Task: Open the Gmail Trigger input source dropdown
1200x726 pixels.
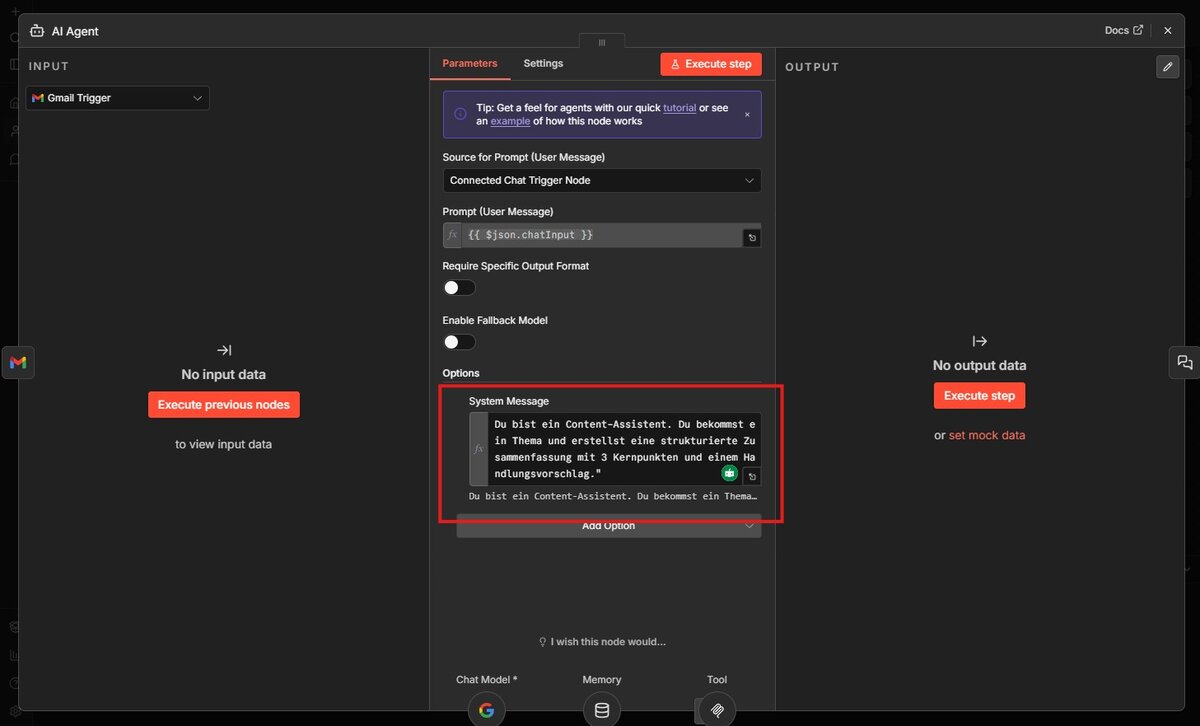Action: coord(116,97)
